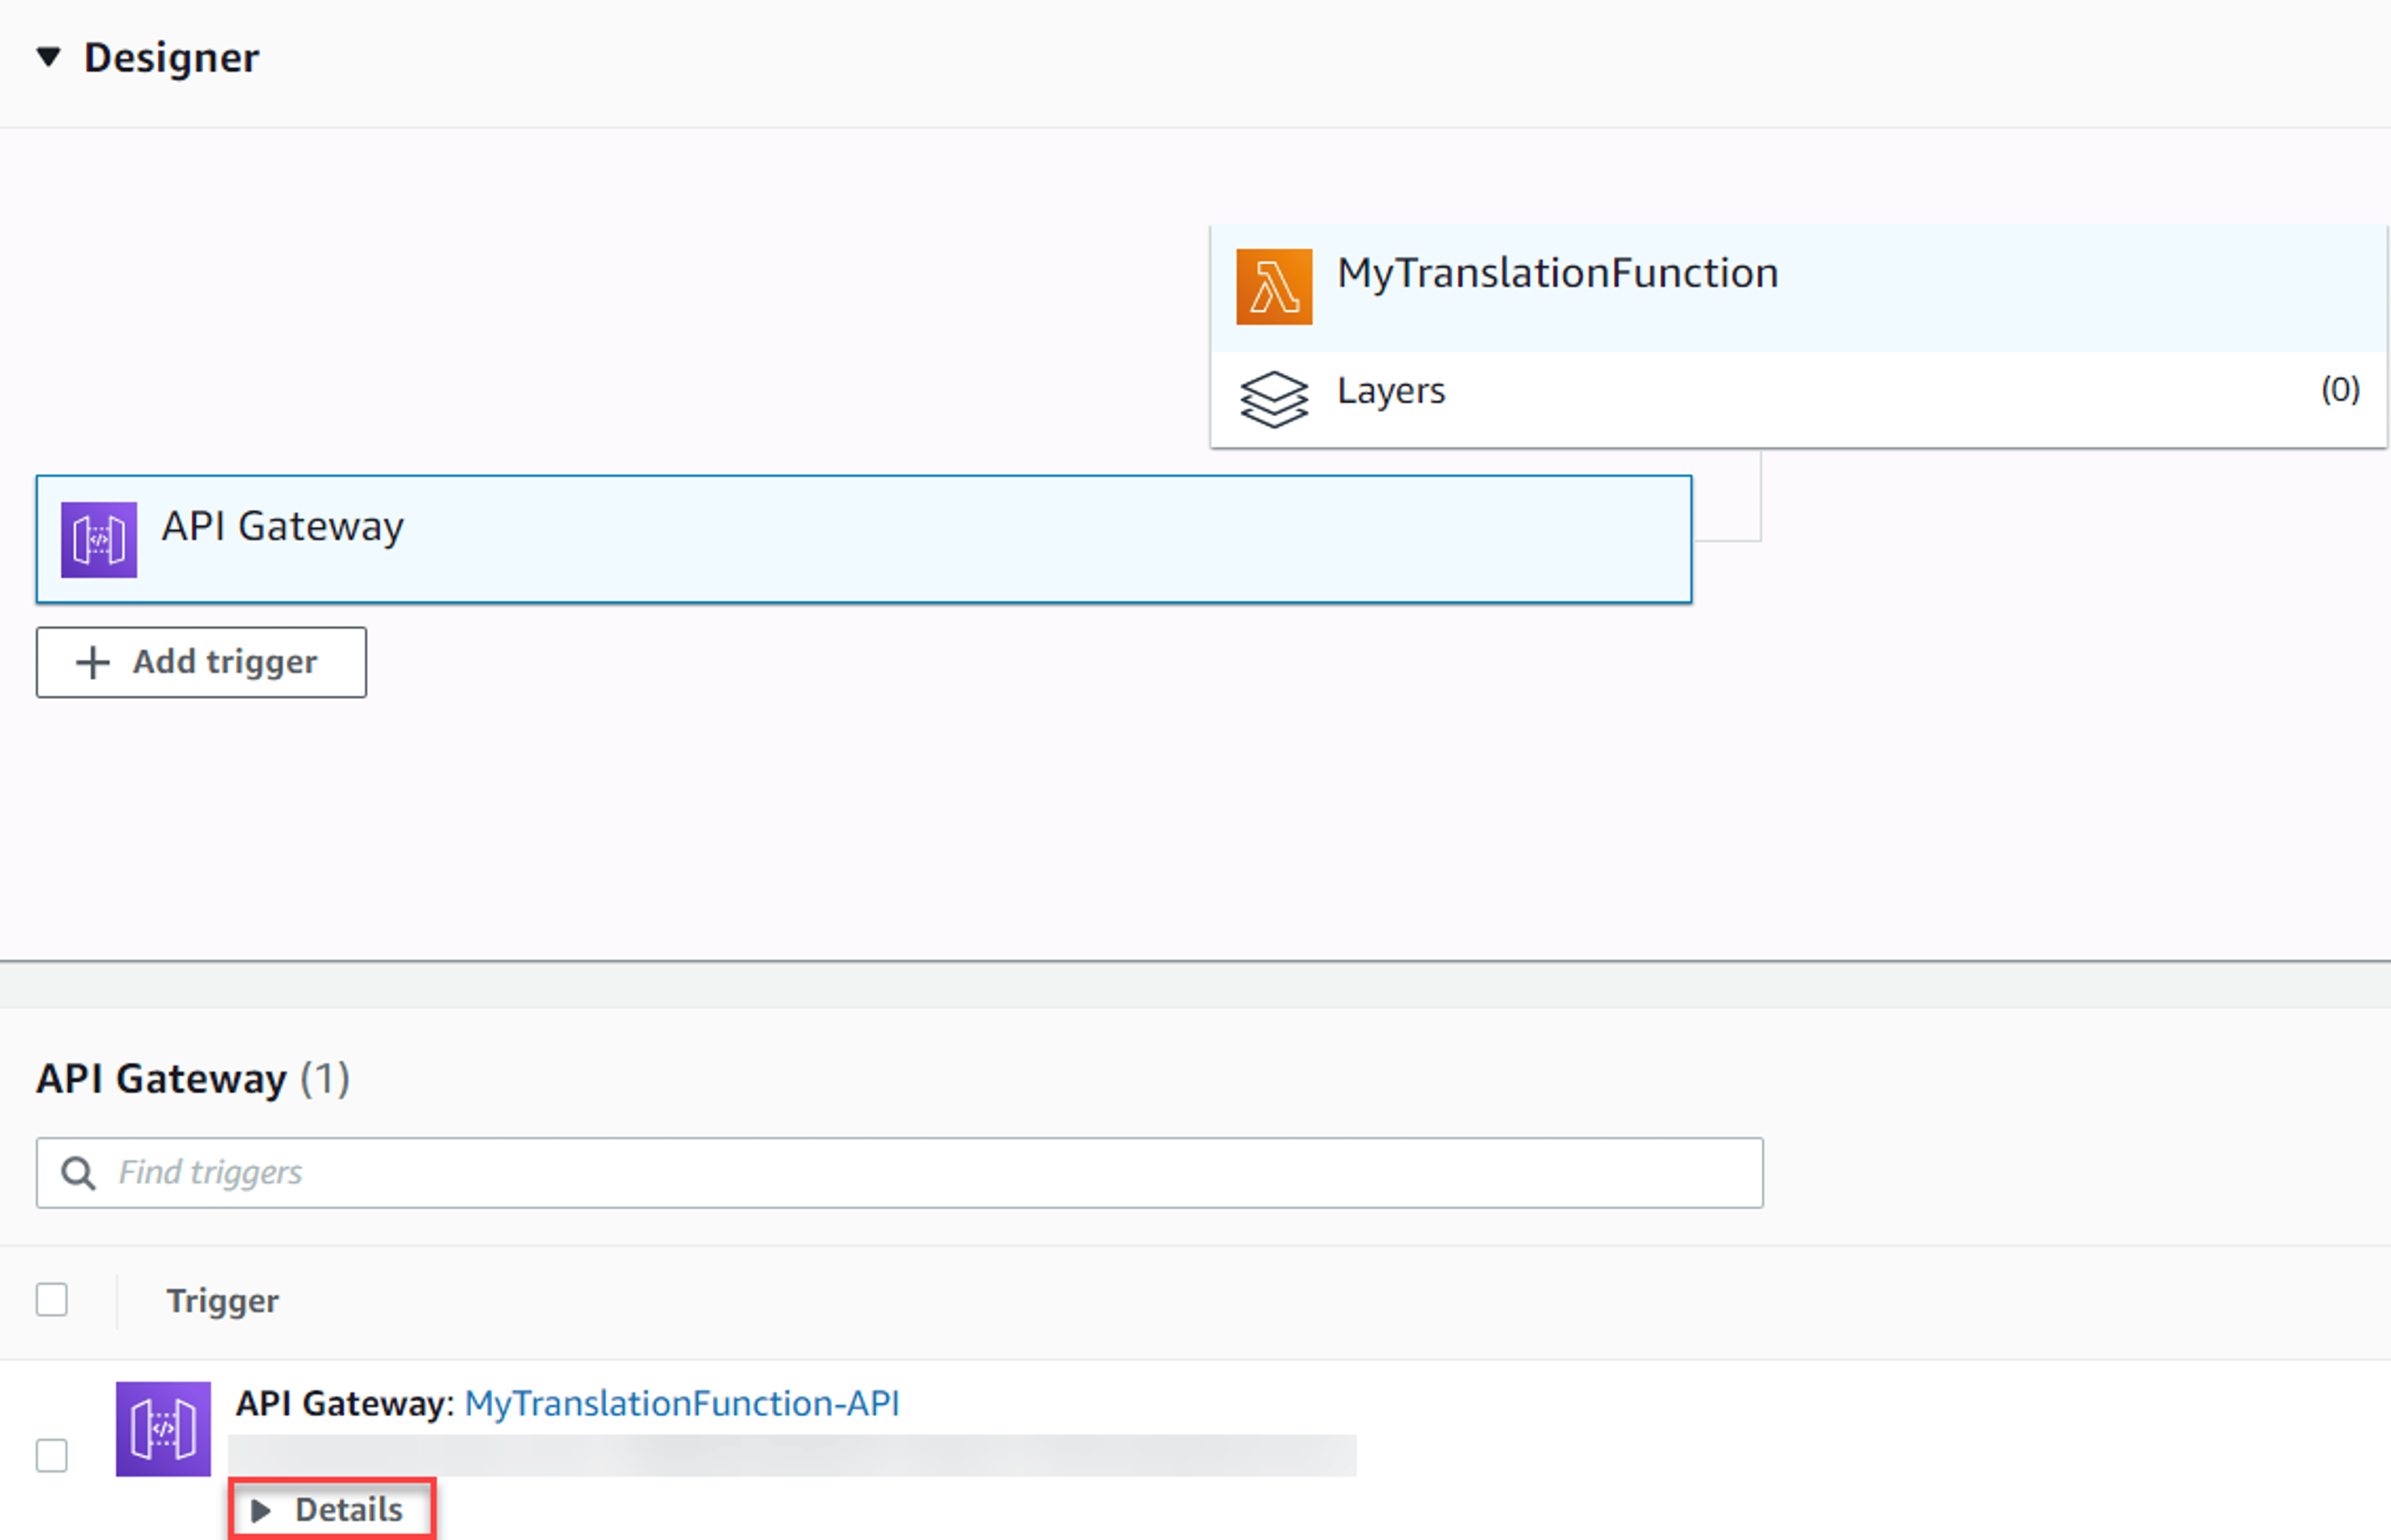
Task: Open the MyTranslationFunction-API link
Action: 682,1404
